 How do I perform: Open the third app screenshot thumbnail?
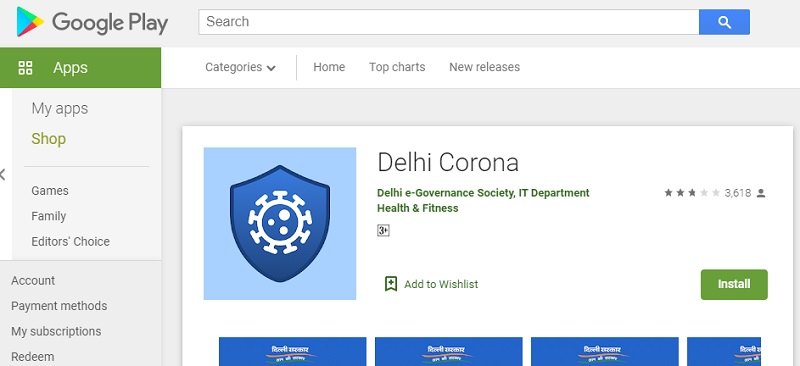pyautogui.click(x=605, y=351)
